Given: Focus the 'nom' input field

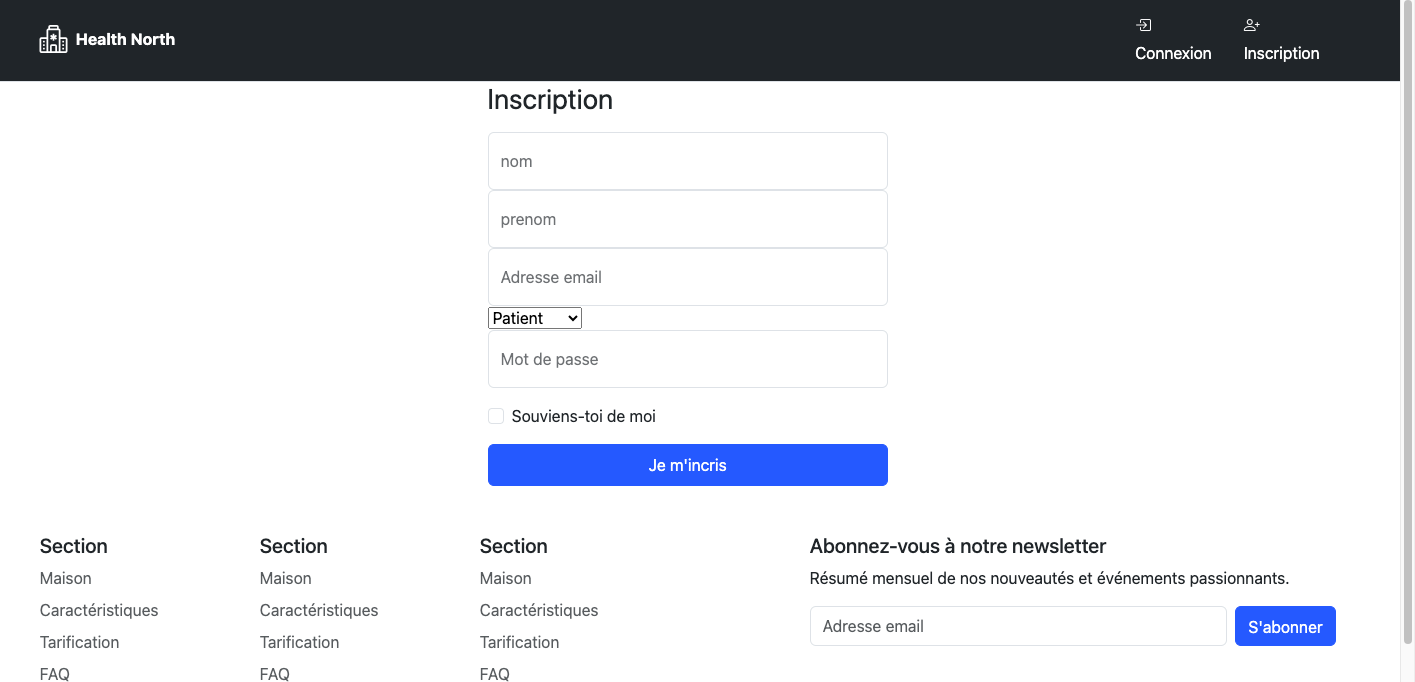Looking at the screenshot, I should click(687, 161).
